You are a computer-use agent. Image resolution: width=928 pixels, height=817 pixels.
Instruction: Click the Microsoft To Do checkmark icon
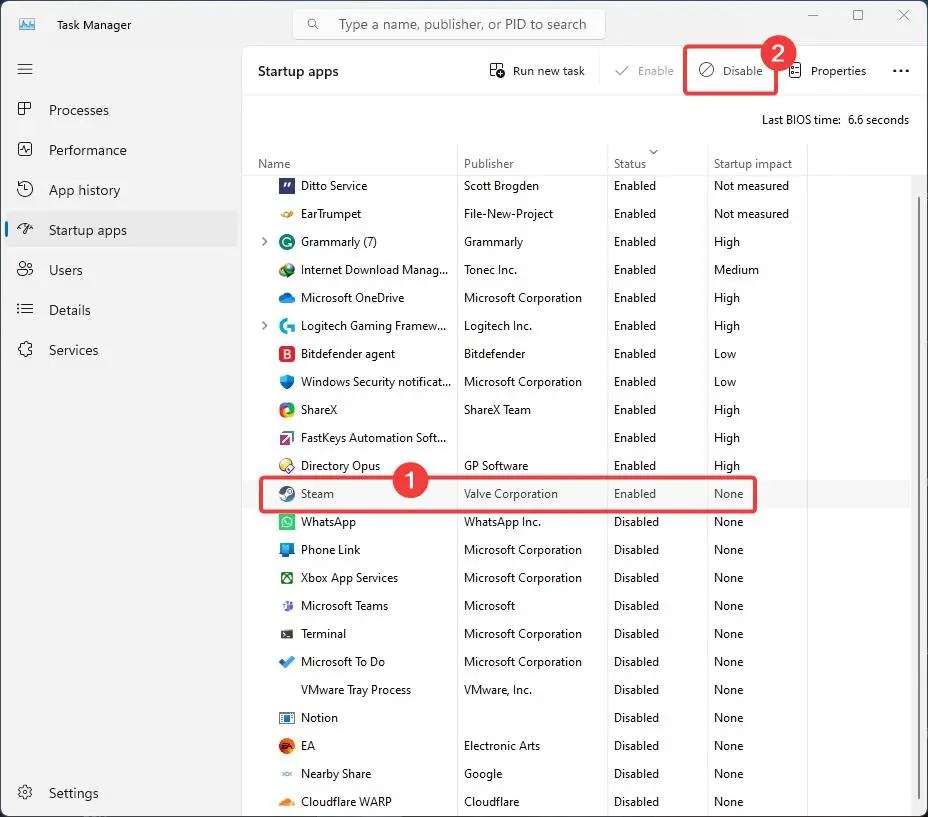tap(286, 662)
